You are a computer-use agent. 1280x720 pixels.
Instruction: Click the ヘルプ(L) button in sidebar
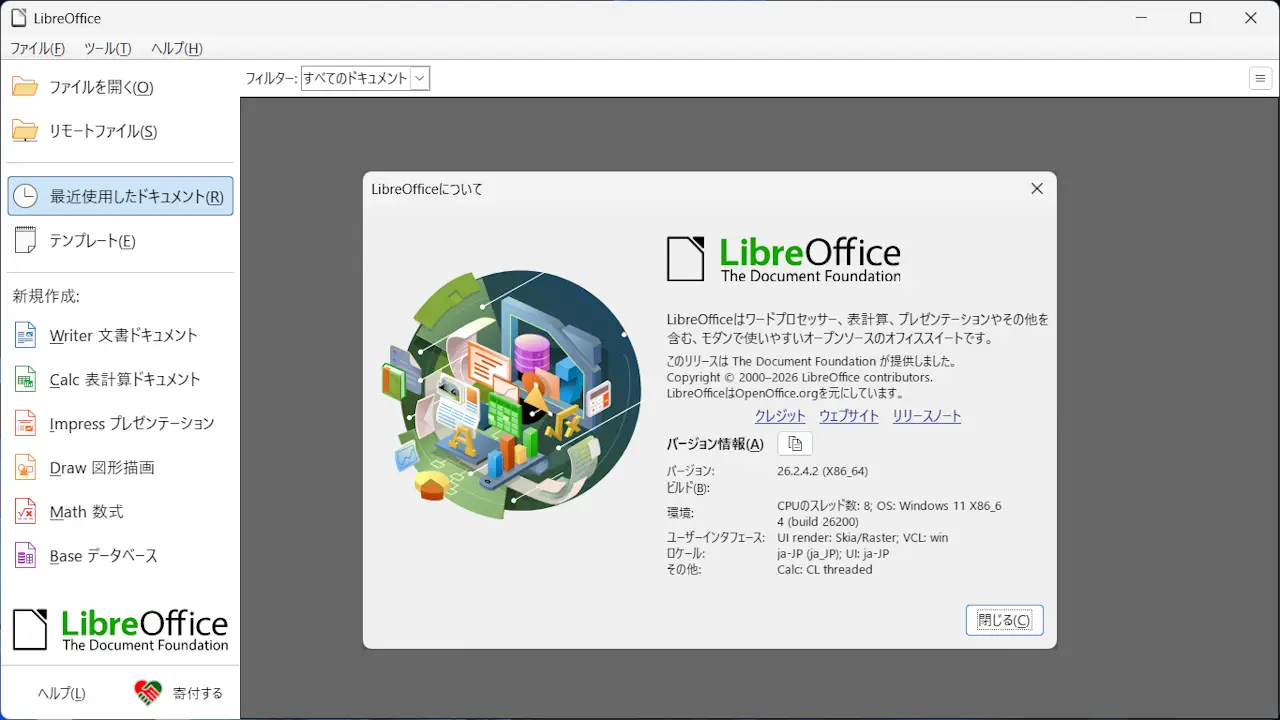[61, 693]
